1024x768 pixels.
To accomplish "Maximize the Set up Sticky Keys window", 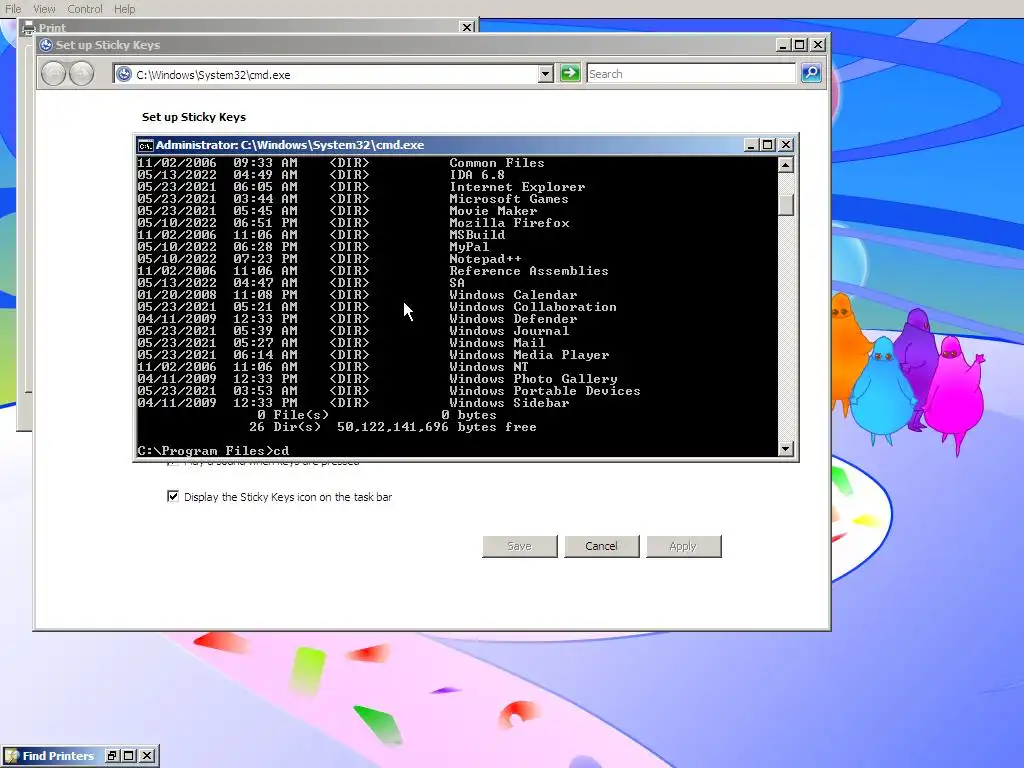I will (x=800, y=45).
